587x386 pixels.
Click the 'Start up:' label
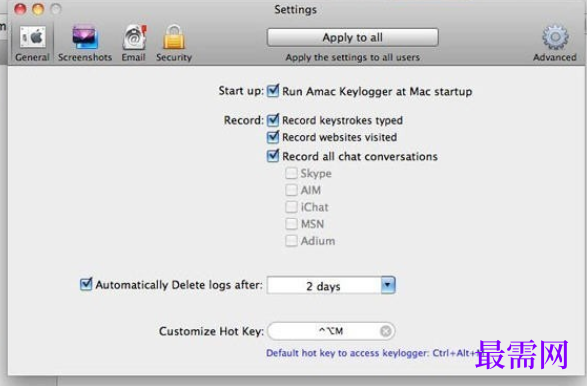tap(241, 91)
